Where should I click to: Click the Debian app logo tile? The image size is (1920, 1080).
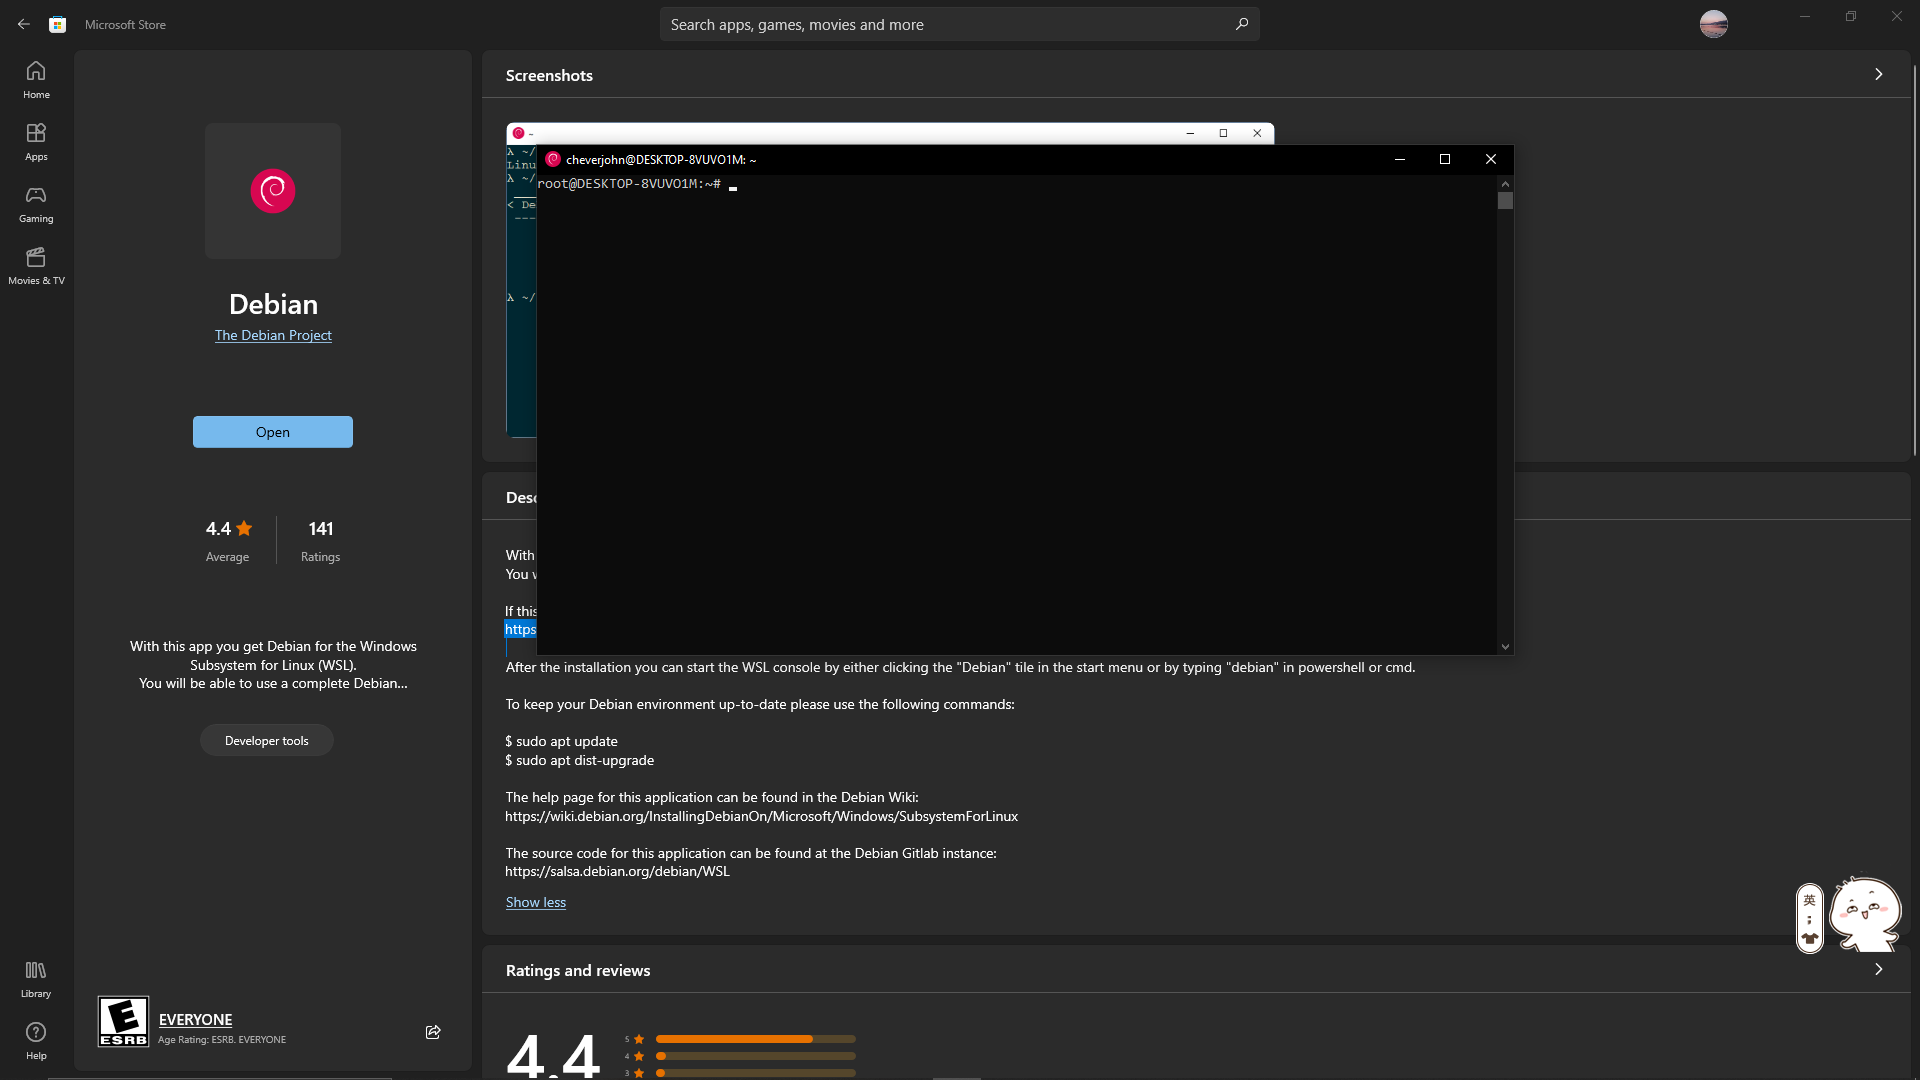click(273, 191)
